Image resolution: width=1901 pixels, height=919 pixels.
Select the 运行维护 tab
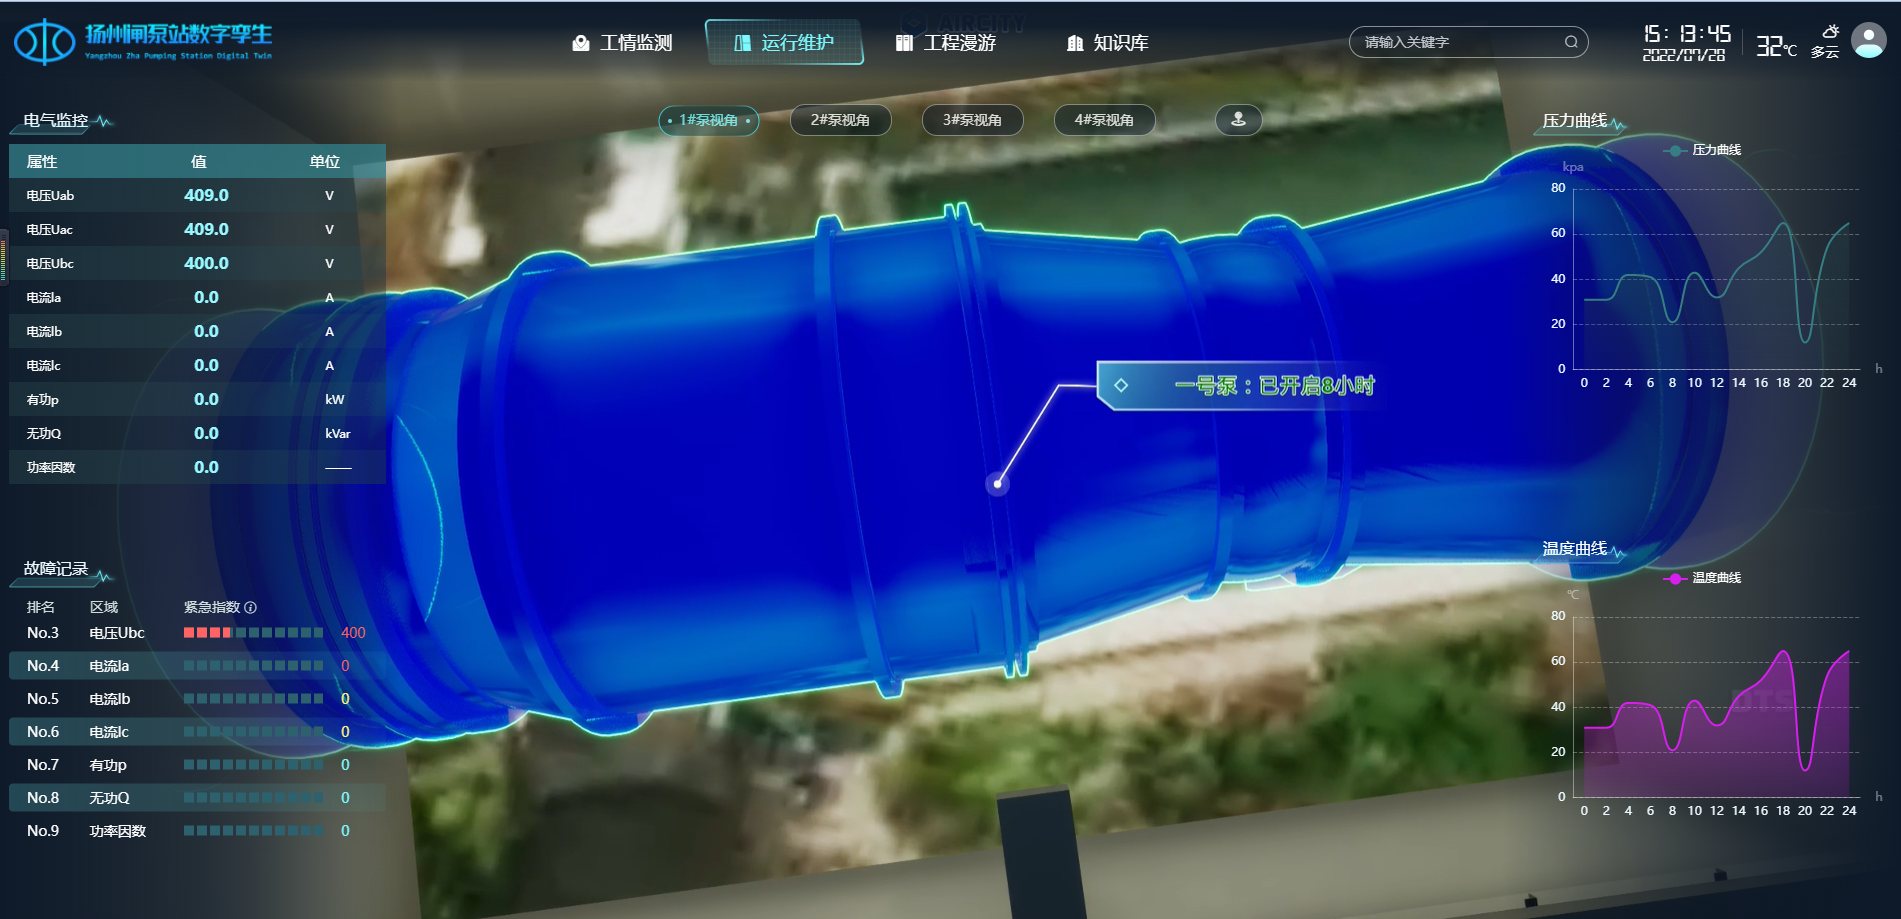784,43
